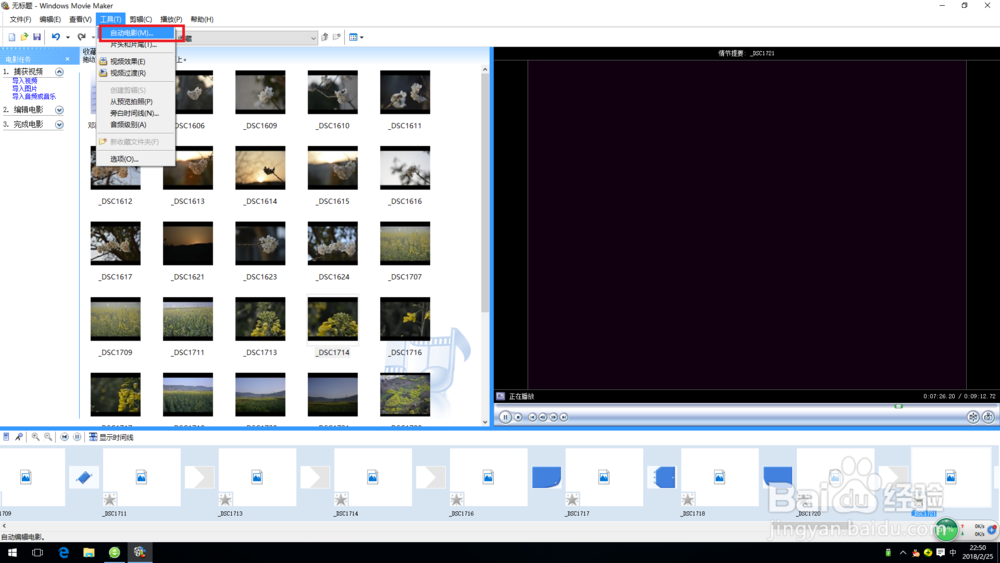Rewind the storyboard
Viewport: 1000px width, 563px height.
tap(64, 437)
